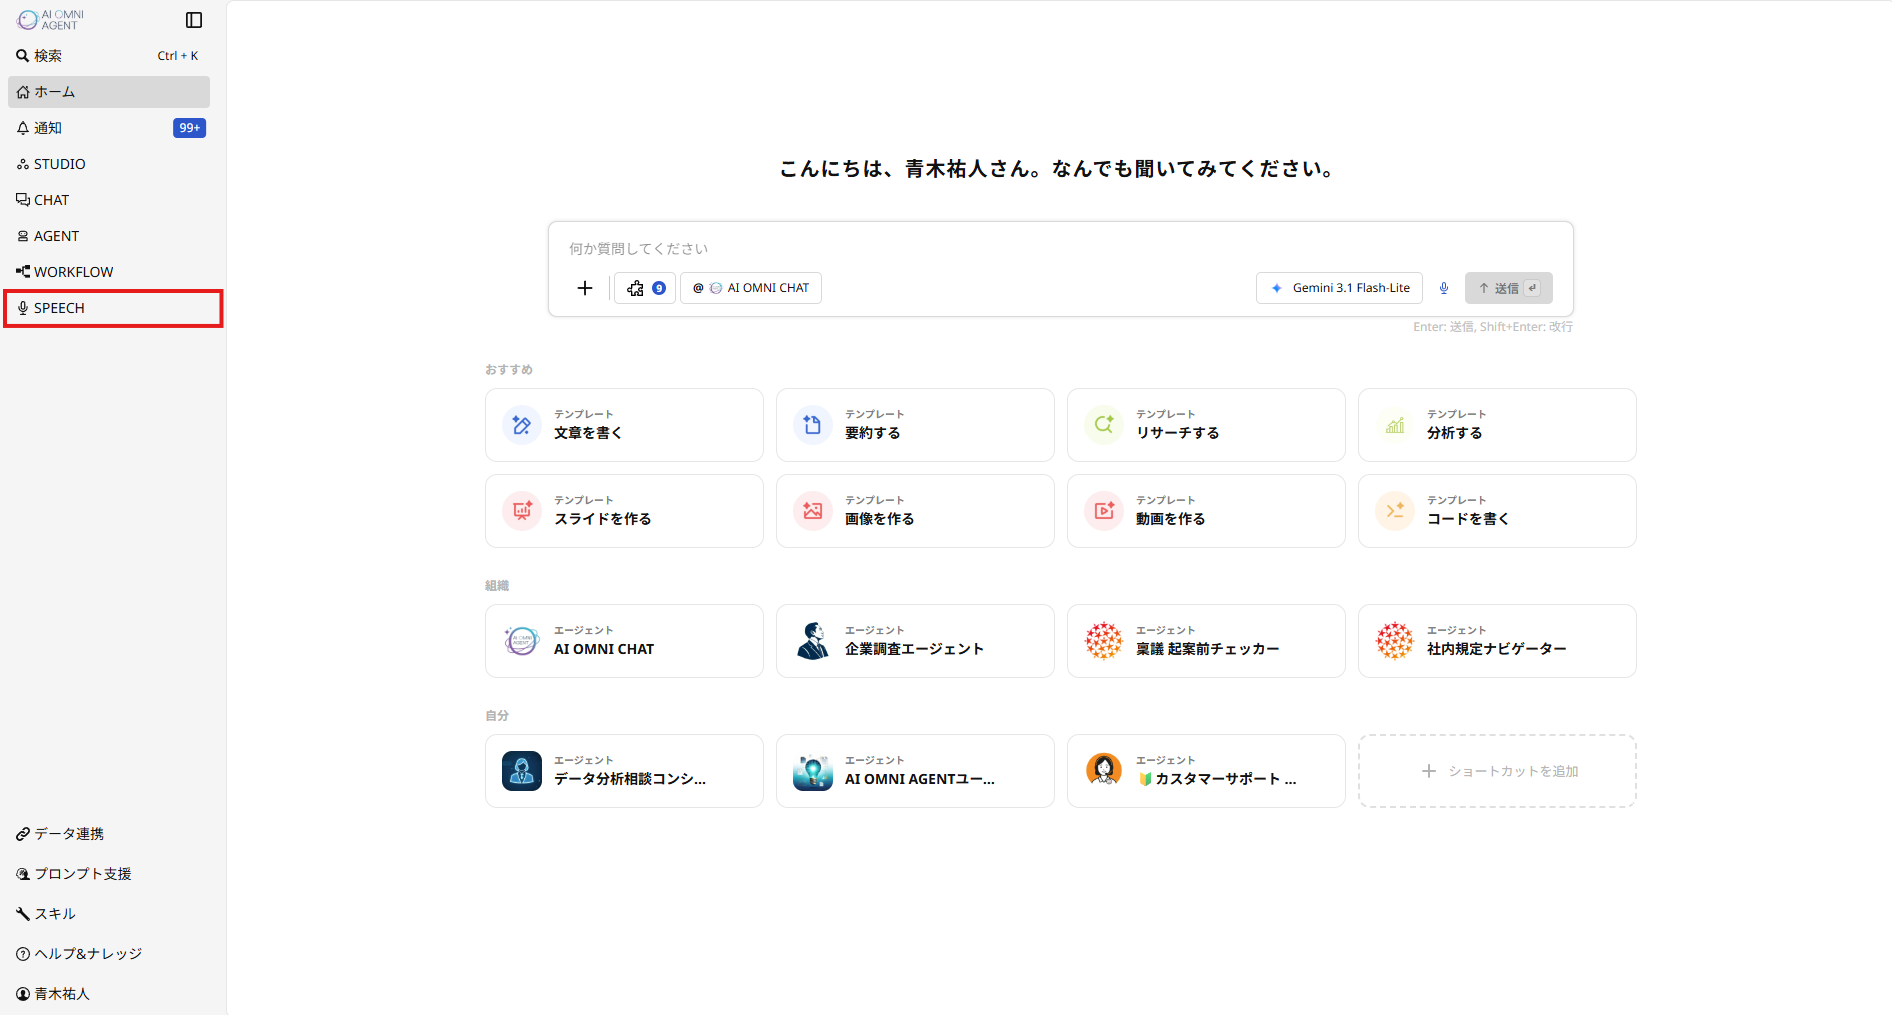Collapse the sidebar with the panel toggle icon
The height and width of the screenshot is (1015, 1892).
tap(194, 20)
